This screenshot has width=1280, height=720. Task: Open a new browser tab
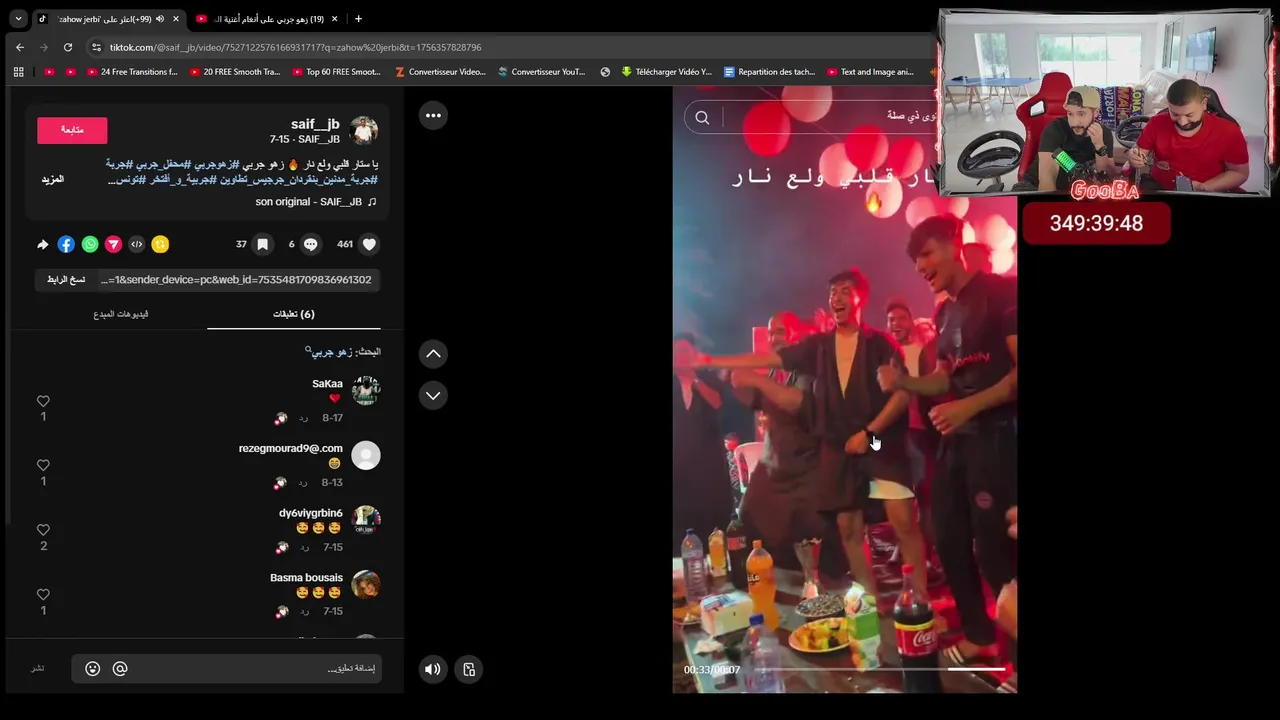[358, 19]
